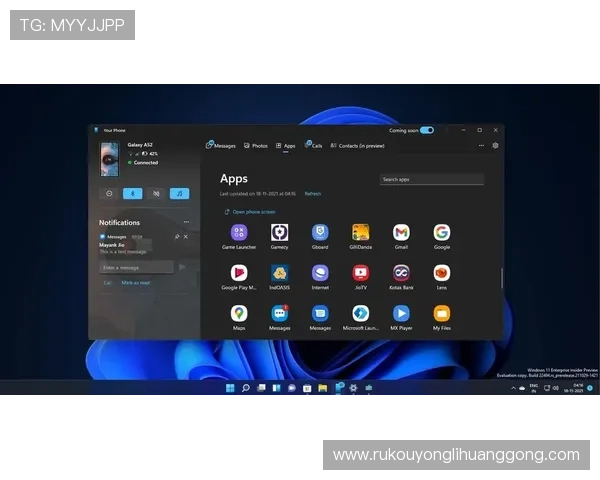The image size is (600, 480).
Task: Click the Refresh link
Action: click(x=313, y=194)
